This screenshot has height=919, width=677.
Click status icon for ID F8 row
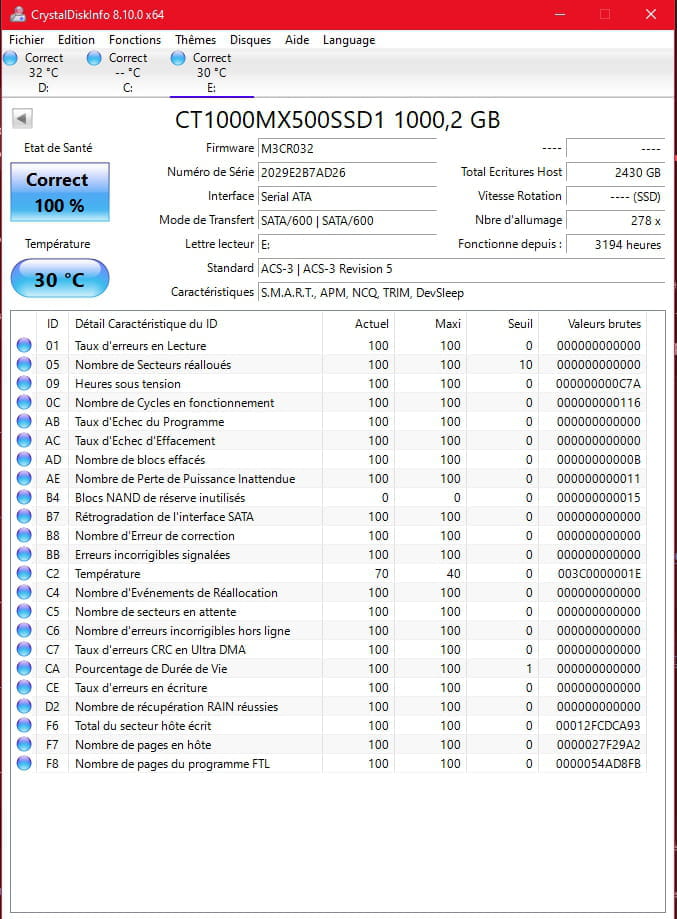[x=24, y=763]
